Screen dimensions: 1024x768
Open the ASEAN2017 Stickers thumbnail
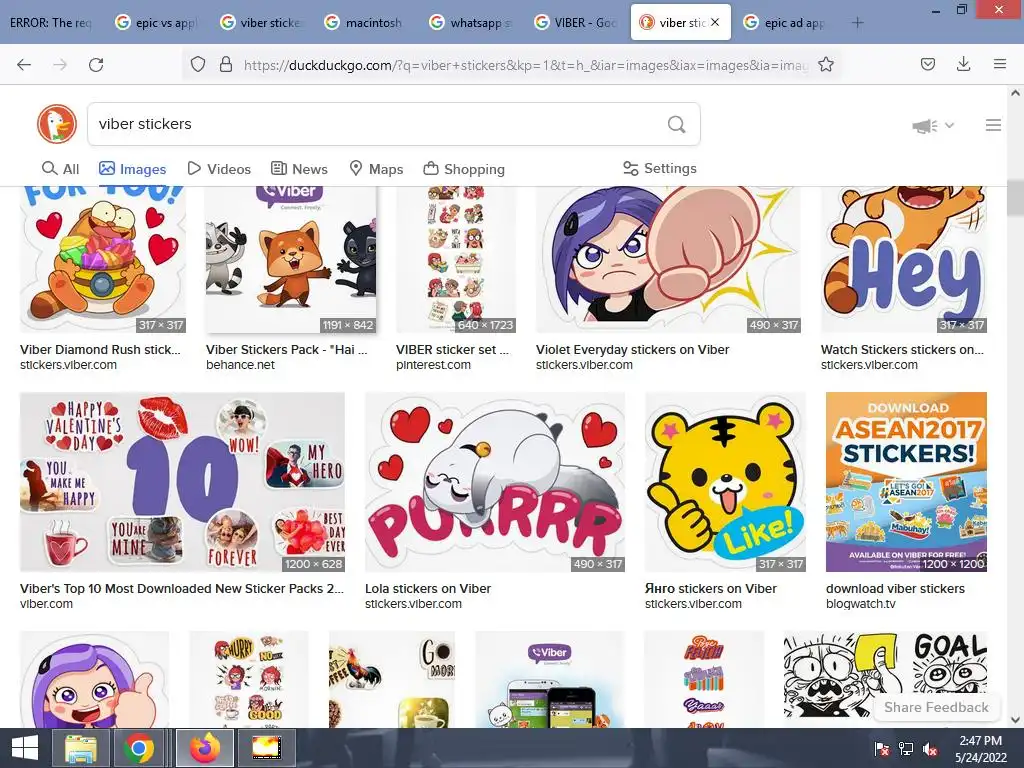click(906, 482)
